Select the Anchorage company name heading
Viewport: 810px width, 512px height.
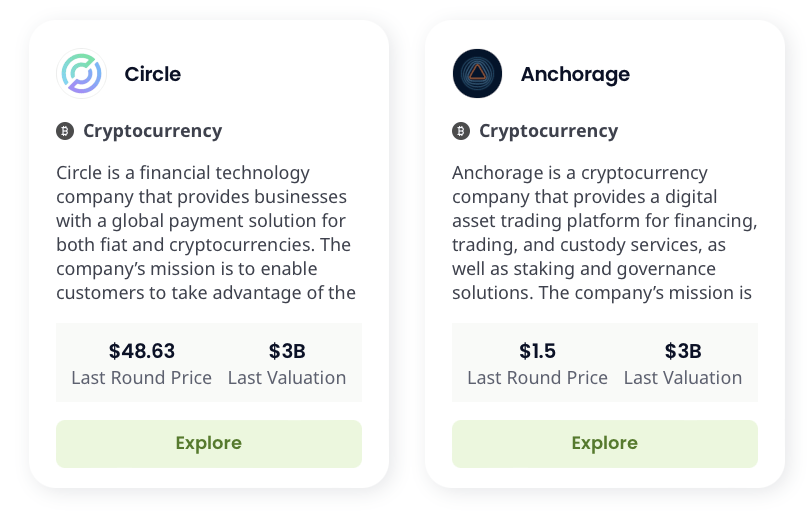pos(575,75)
